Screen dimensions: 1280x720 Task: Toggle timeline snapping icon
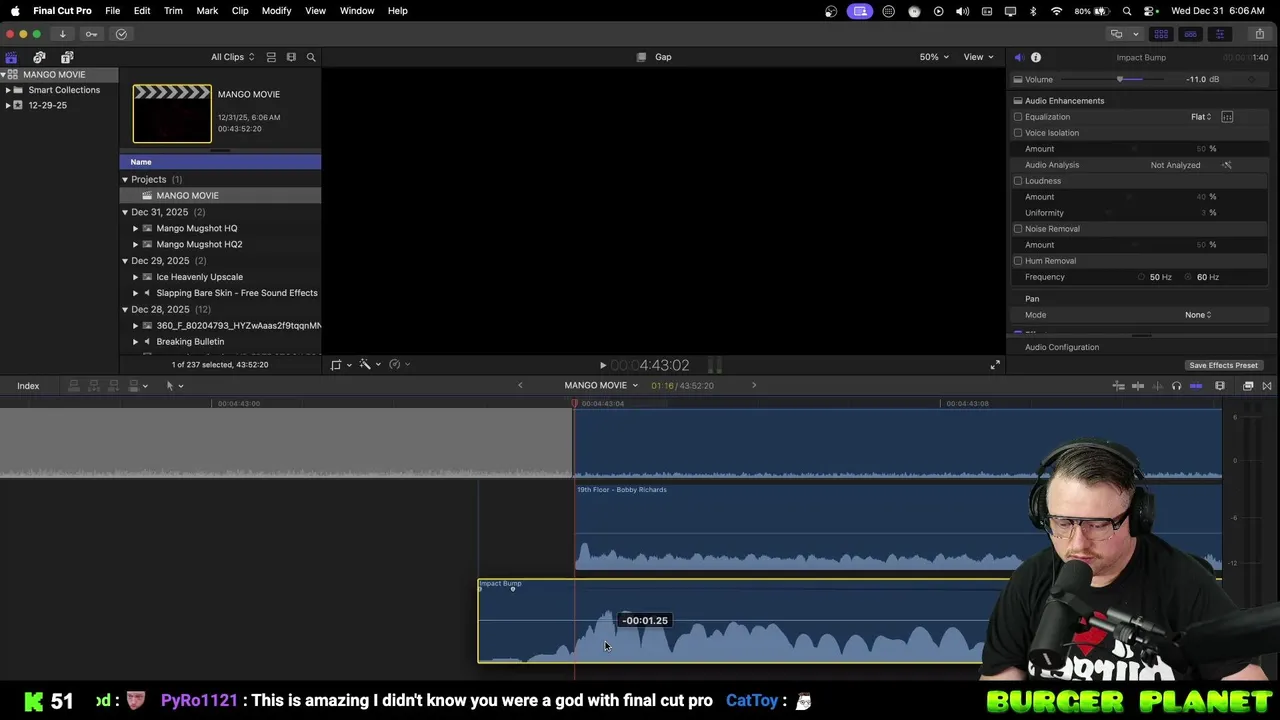[1196, 386]
